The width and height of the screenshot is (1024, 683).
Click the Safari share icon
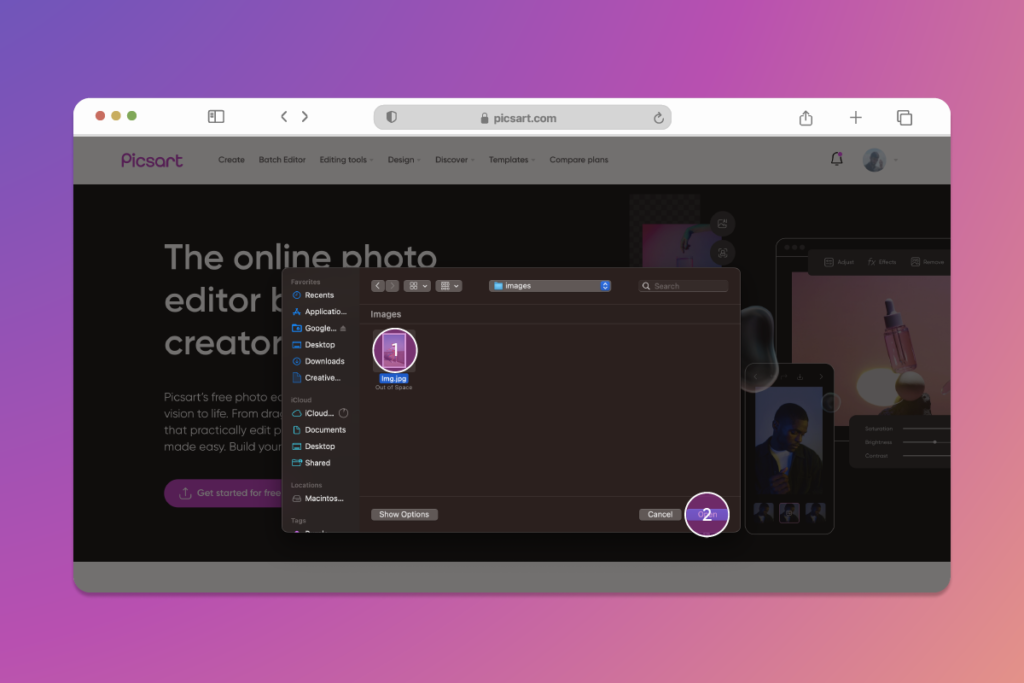point(806,117)
